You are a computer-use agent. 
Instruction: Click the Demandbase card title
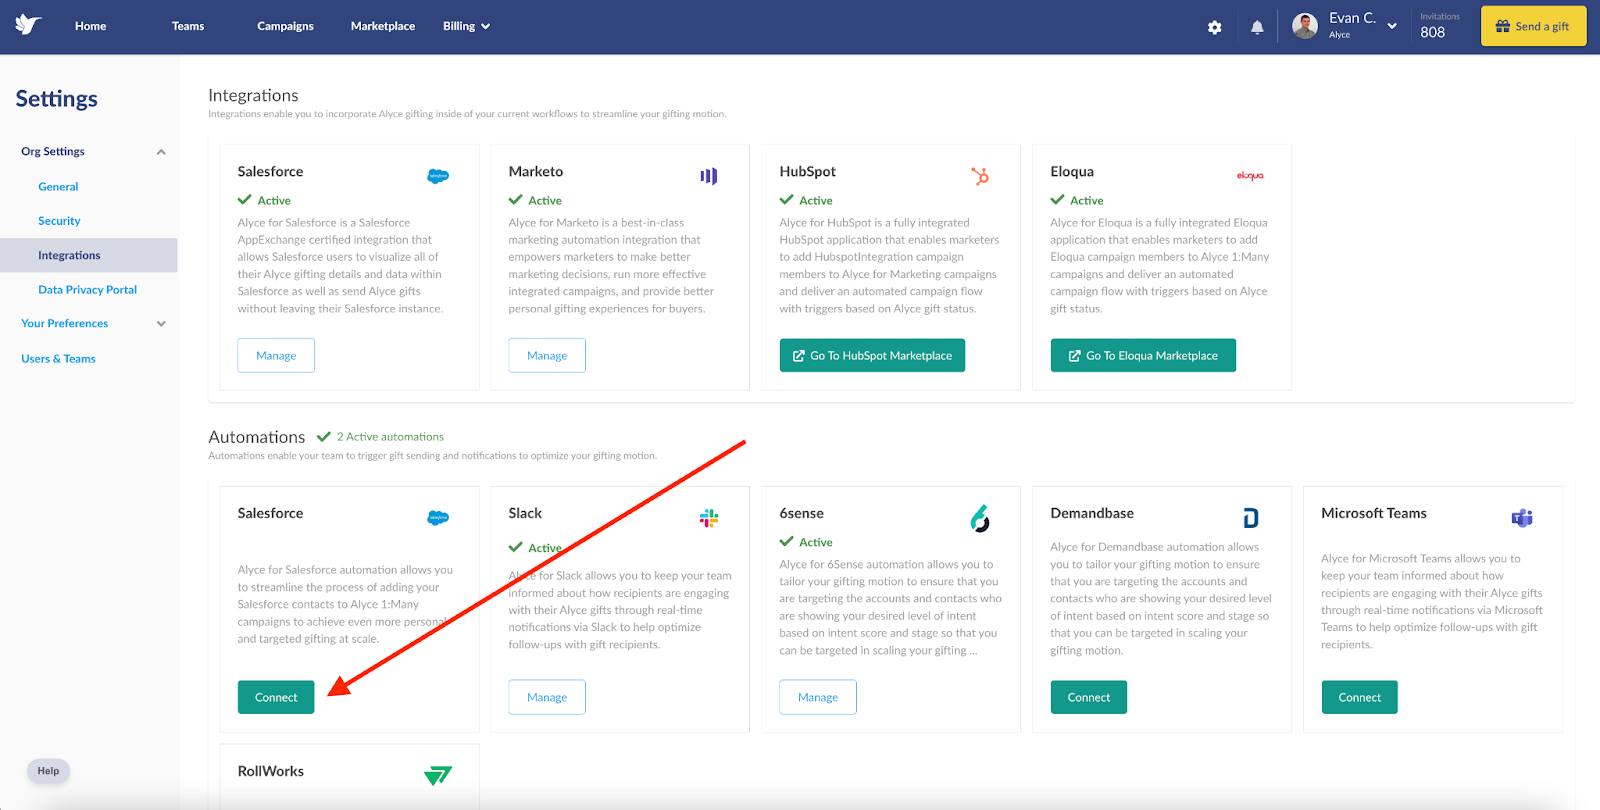point(1092,513)
